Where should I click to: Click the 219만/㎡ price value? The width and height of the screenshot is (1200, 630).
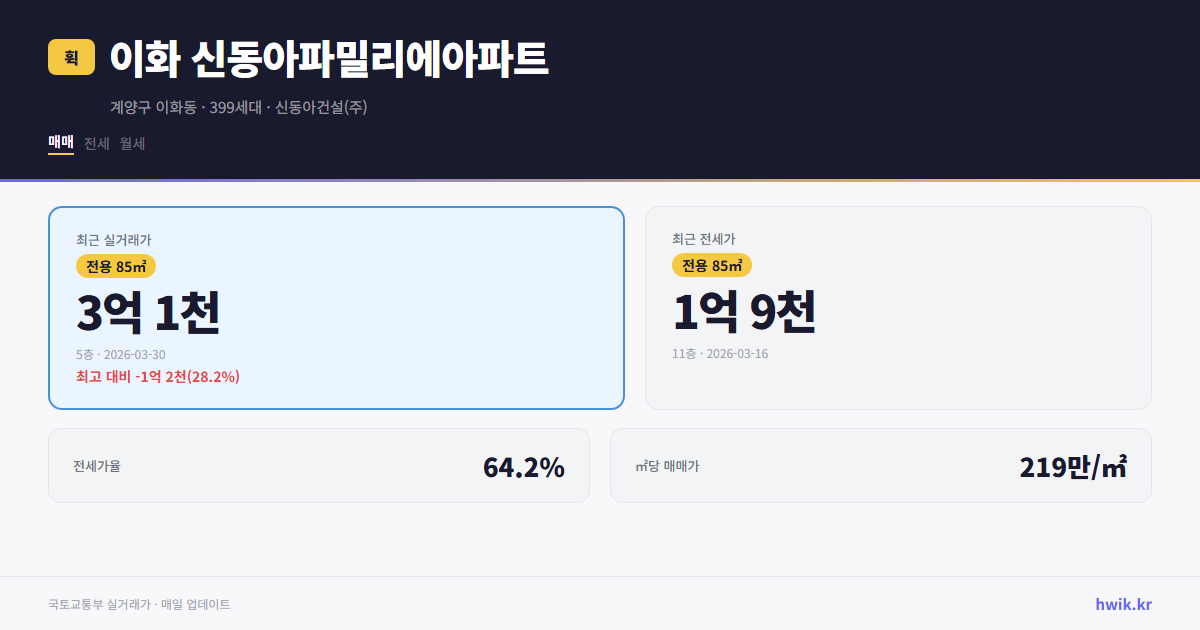pos(1072,466)
